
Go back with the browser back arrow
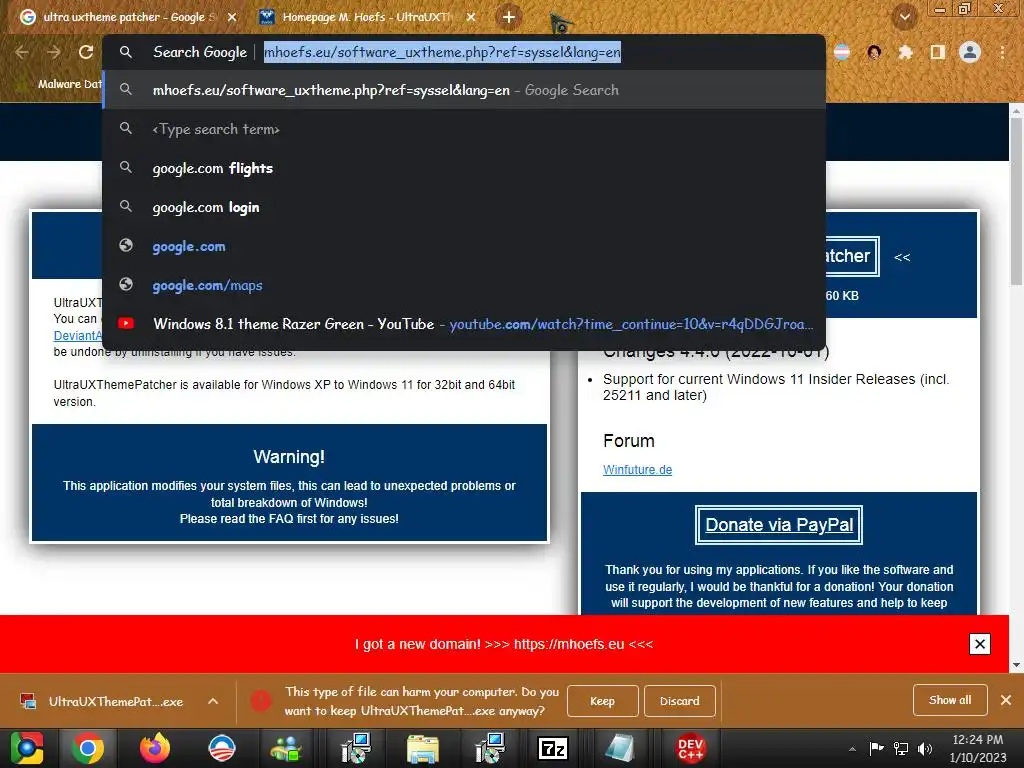click(x=22, y=52)
